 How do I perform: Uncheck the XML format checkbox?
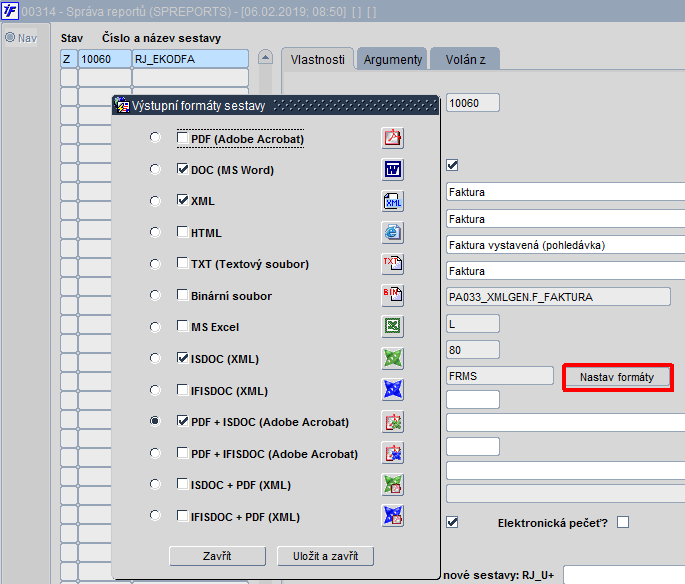tap(182, 200)
